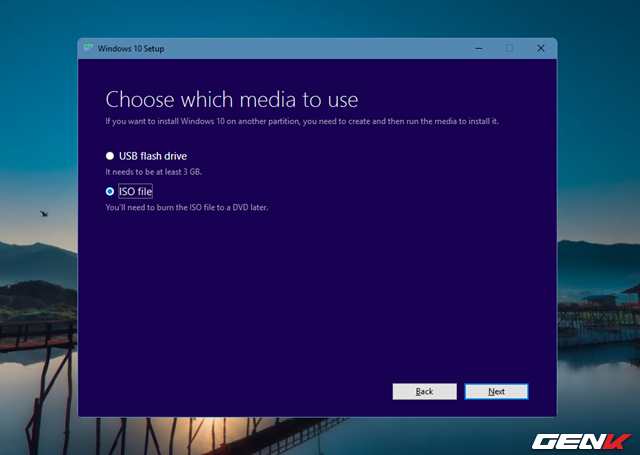Screen dimensions: 640x455
Task: Click the disabled maximize button
Action: tap(509, 48)
